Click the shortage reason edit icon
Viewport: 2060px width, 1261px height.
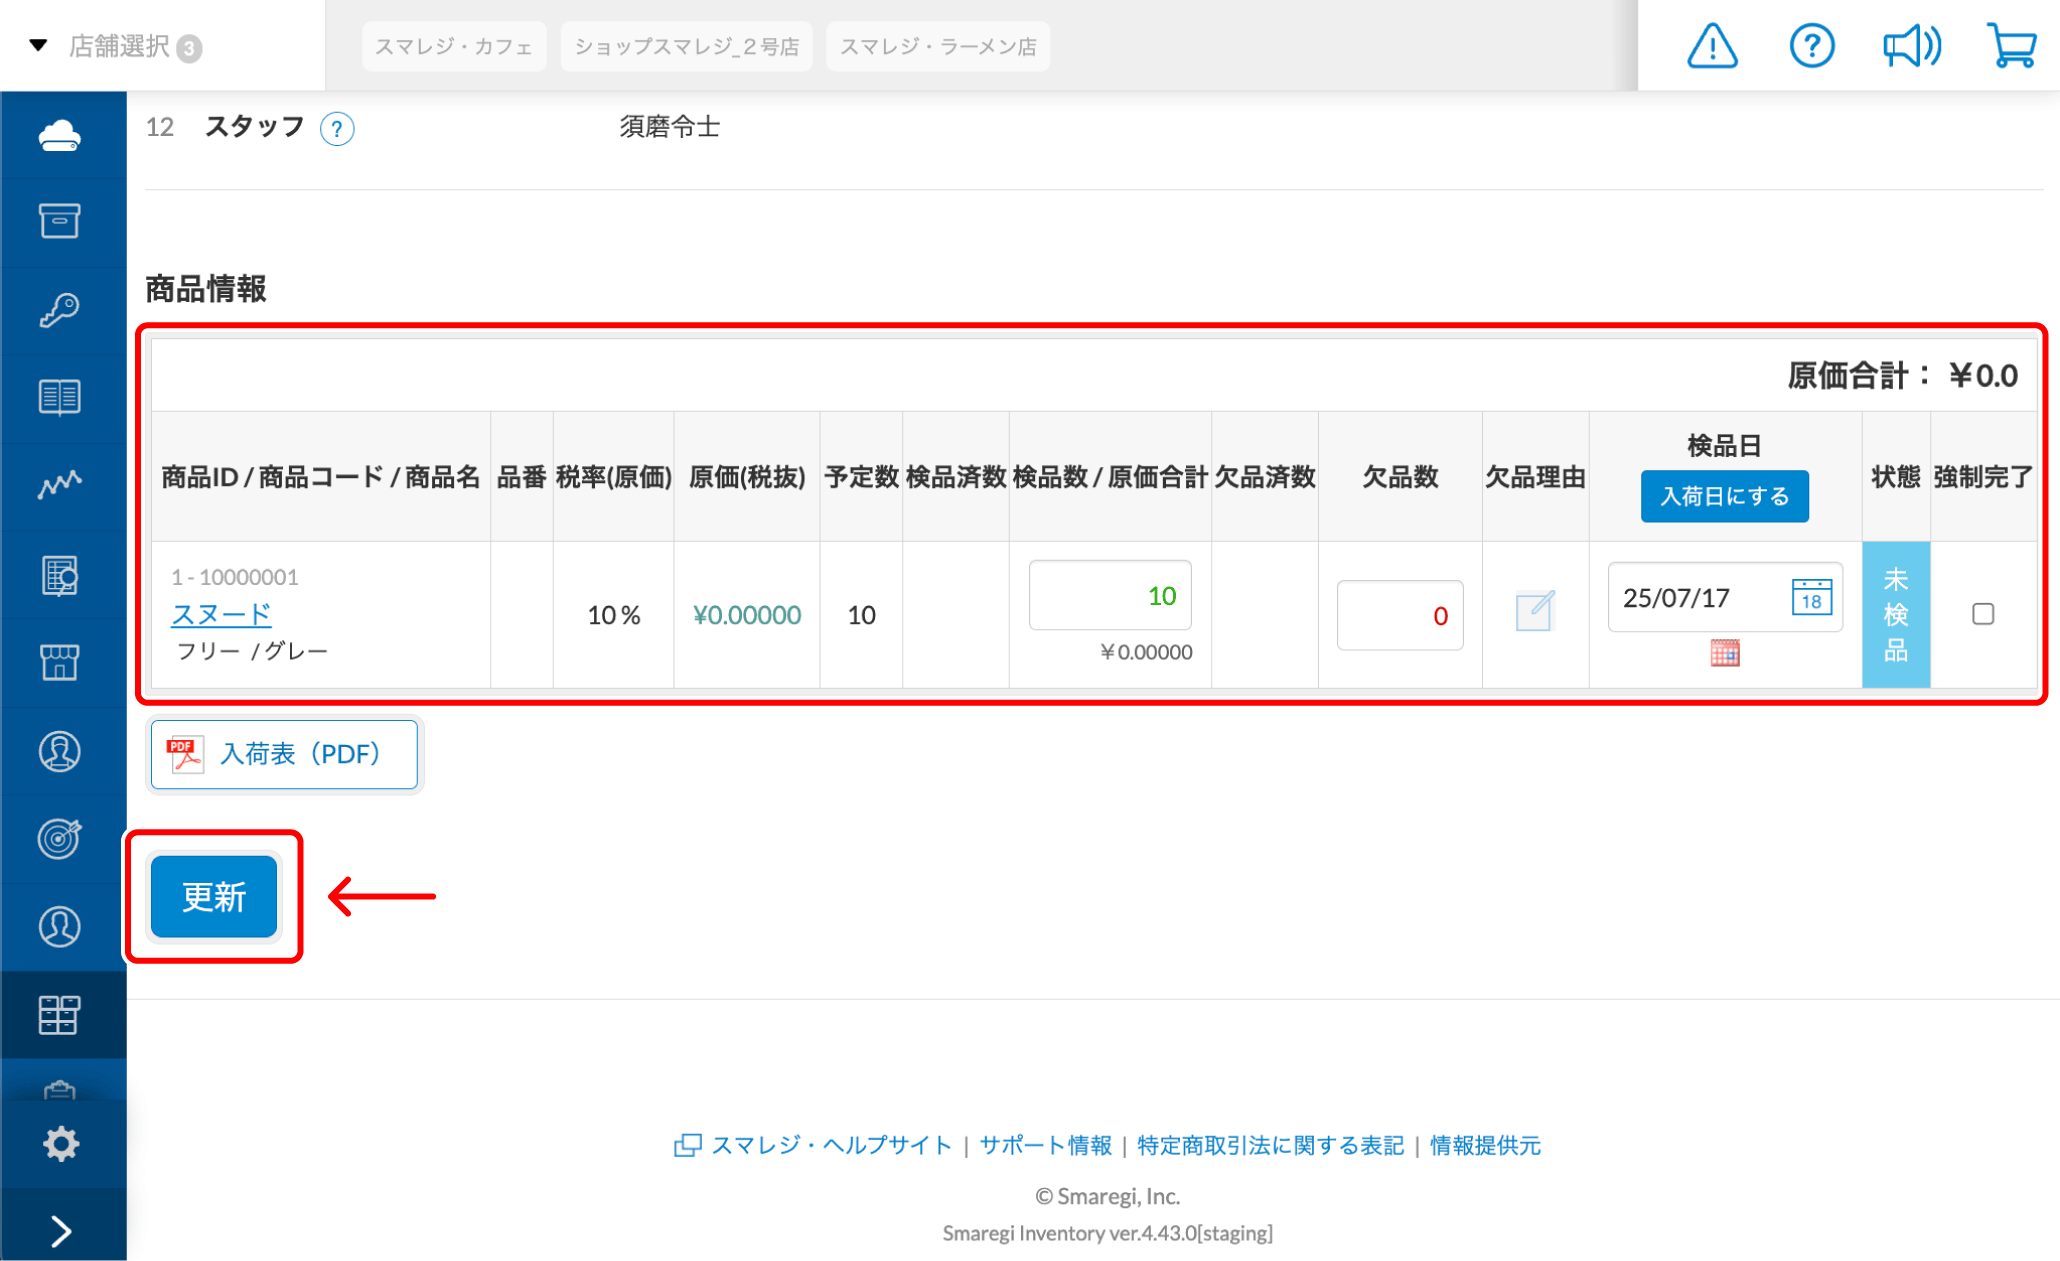pos(1534,611)
